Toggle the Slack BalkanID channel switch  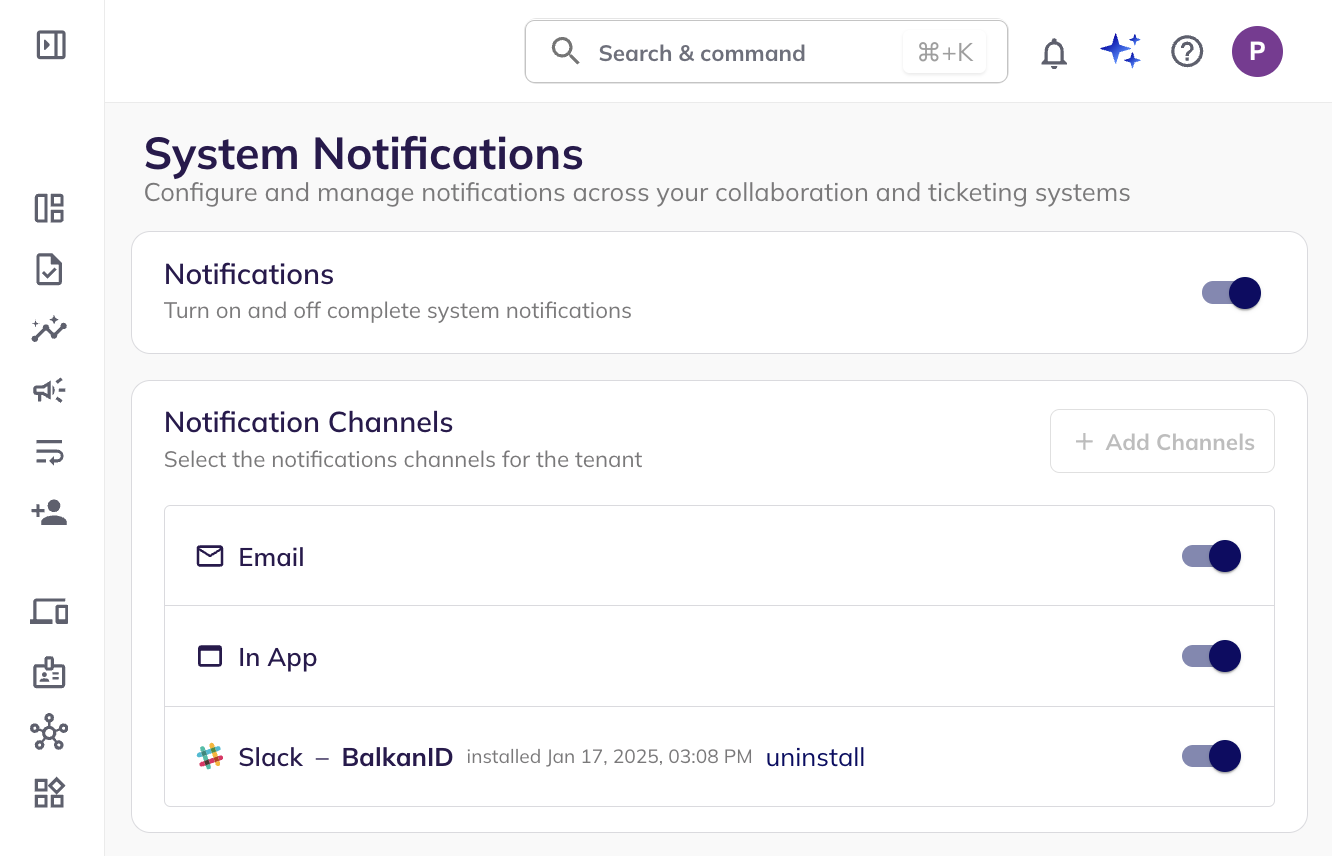tap(1211, 756)
